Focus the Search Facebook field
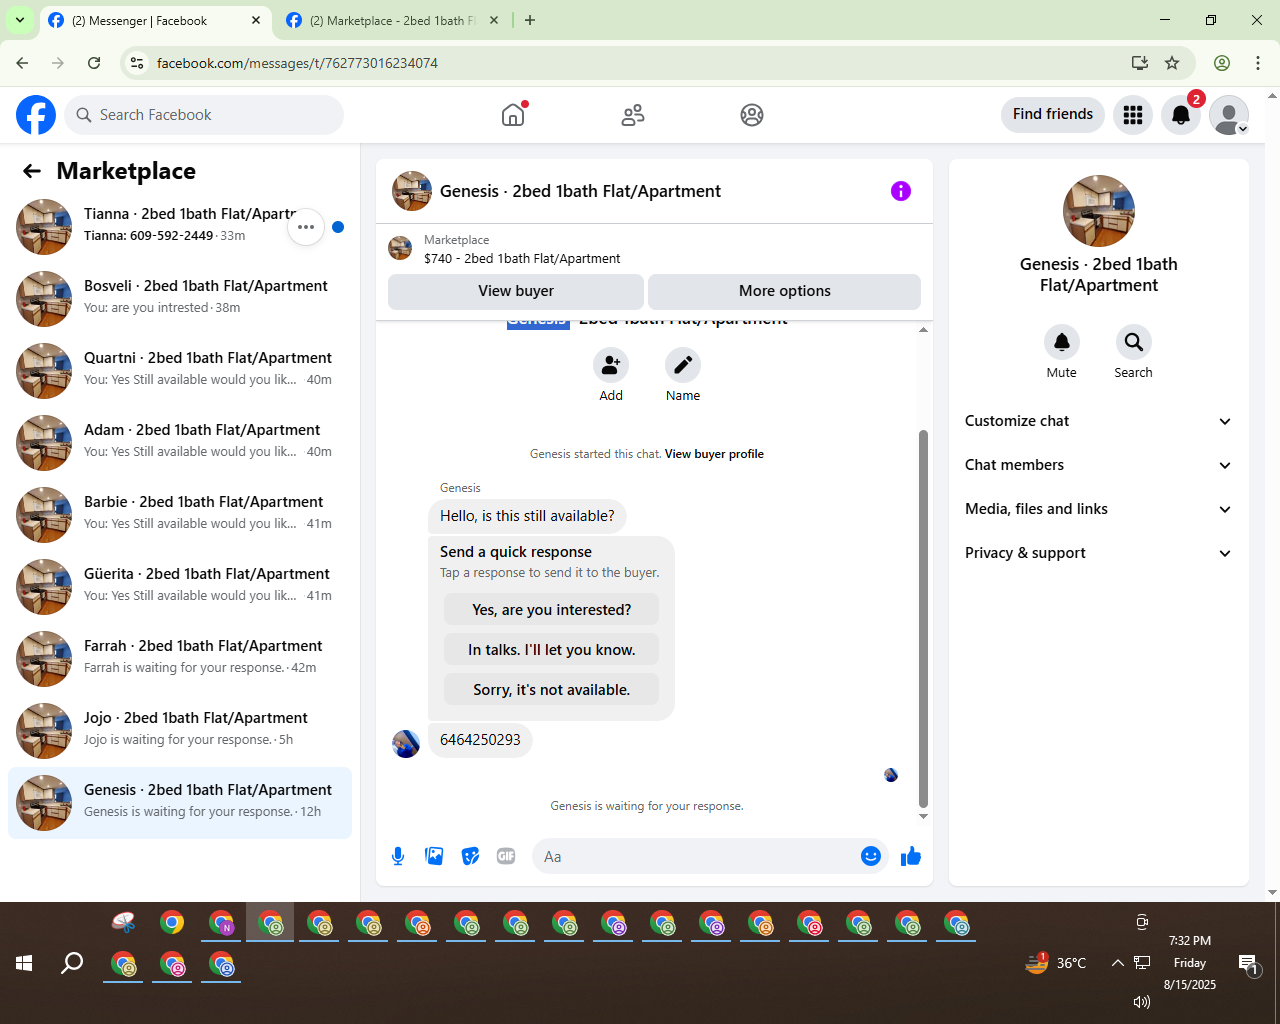Image resolution: width=1280 pixels, height=1024 pixels. (x=204, y=115)
